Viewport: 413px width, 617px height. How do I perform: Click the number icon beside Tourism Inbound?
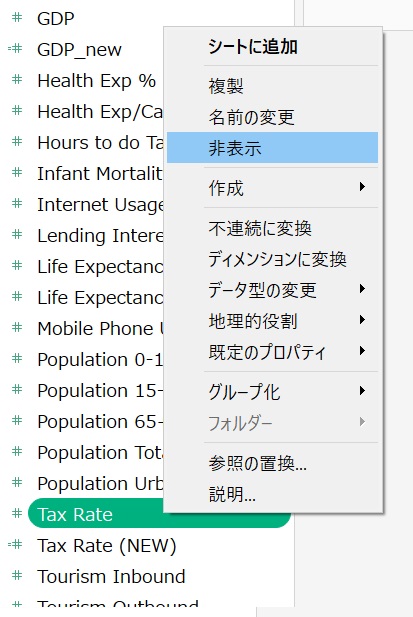(x=17, y=576)
